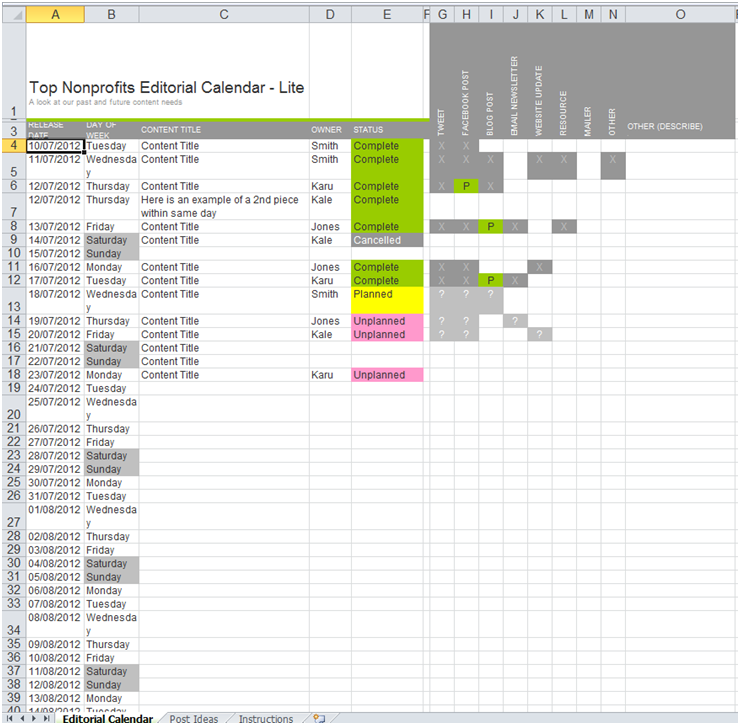This screenshot has width=740, height=725.
Task: Click the OWNER column heading cell
Action: (330, 130)
